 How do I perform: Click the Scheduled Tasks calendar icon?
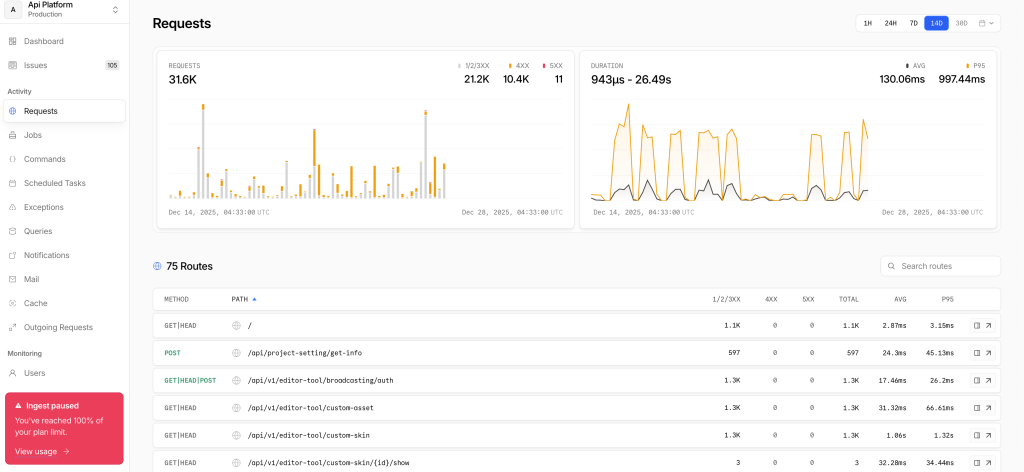[x=13, y=183]
